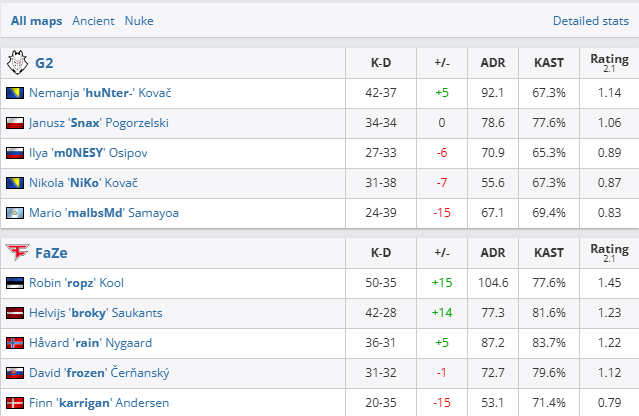Viewport: 639px width, 416px height.
Task: Click the KAST header in FaZe table
Action: click(549, 253)
